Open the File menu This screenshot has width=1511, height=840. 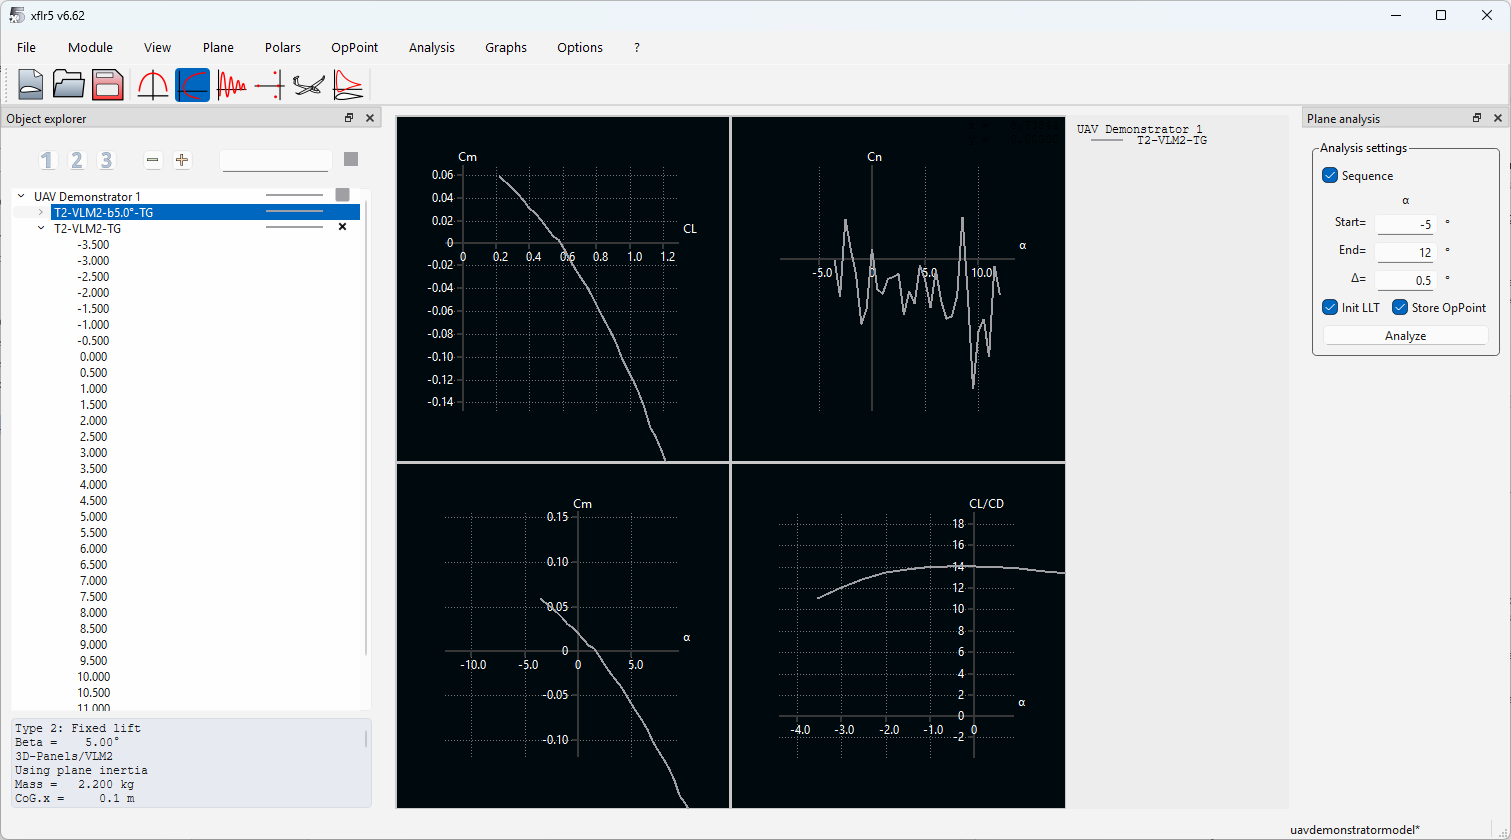(26, 47)
